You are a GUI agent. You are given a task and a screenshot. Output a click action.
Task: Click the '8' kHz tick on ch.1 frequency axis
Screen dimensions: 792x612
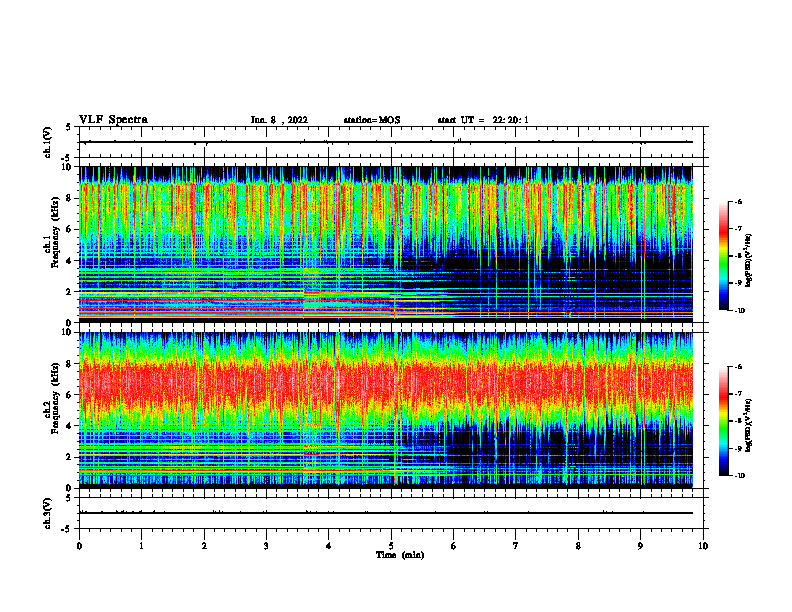[x=69, y=198]
